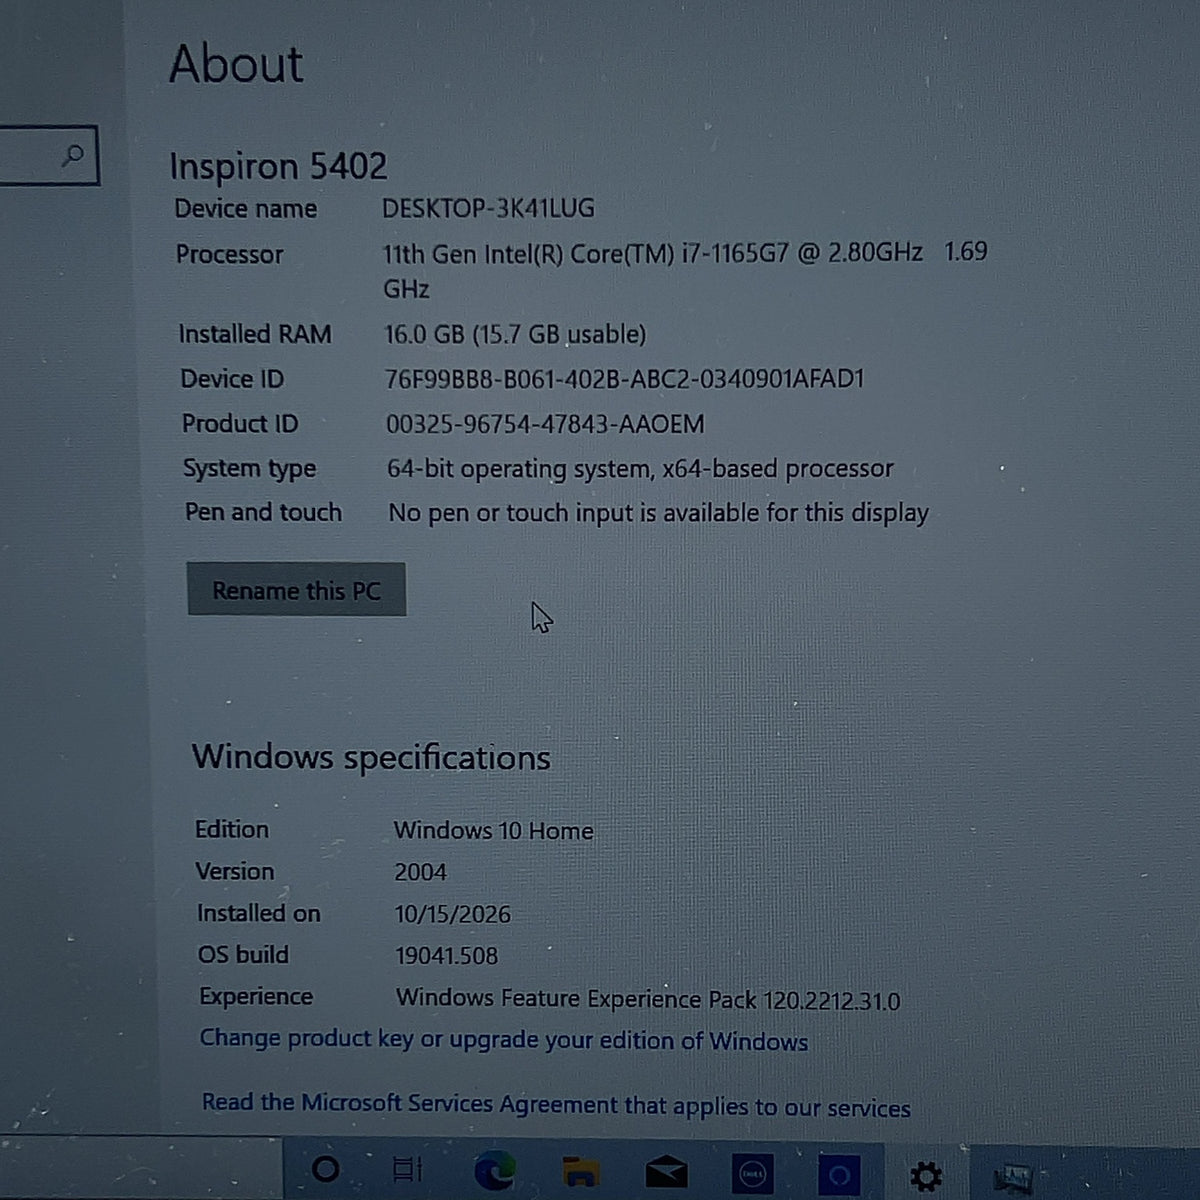
Task: Select the version value 2004
Action: pyautogui.click(x=420, y=872)
